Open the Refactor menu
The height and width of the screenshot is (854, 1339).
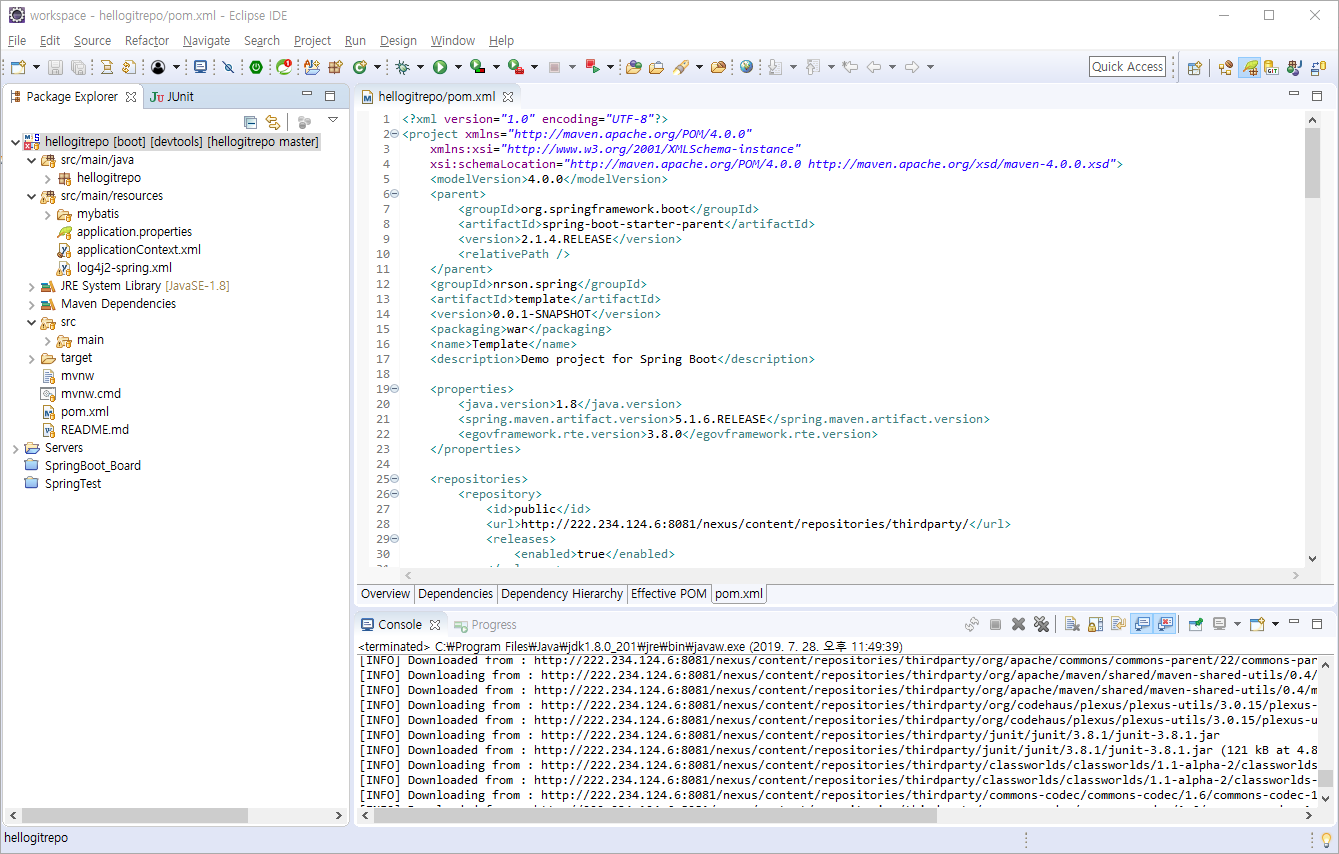coord(147,40)
